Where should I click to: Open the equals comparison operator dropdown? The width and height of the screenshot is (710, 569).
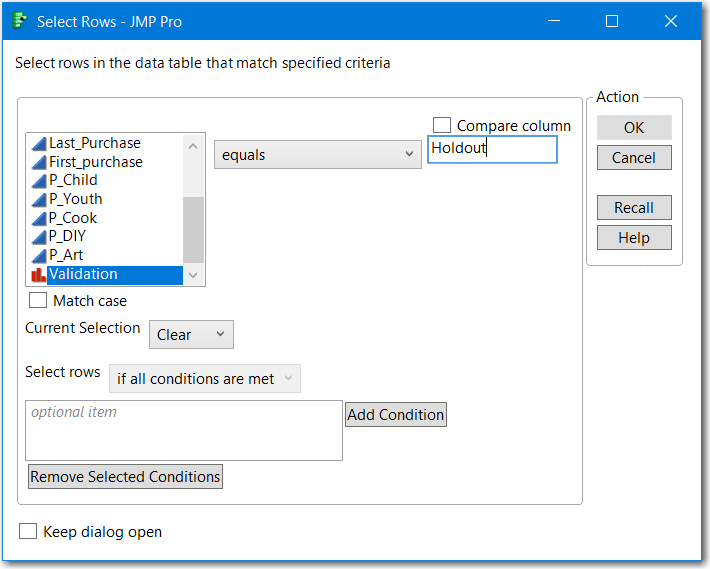(x=317, y=155)
